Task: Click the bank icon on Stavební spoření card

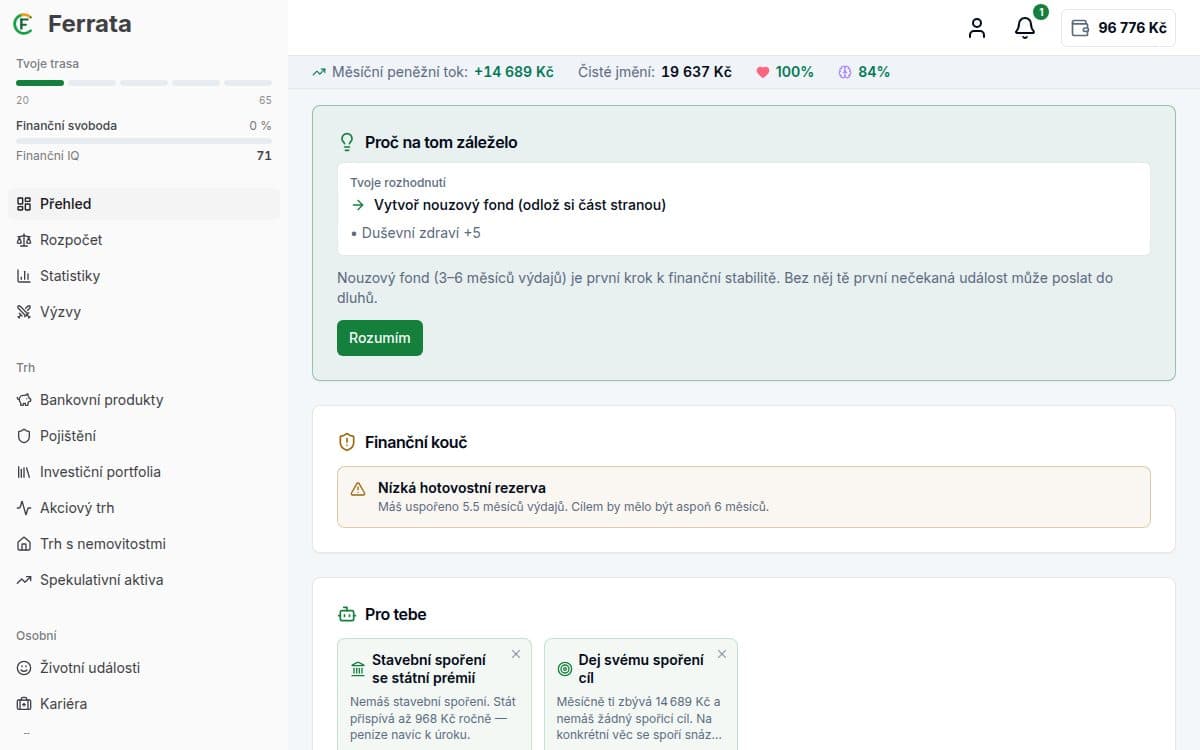Action: (358, 668)
